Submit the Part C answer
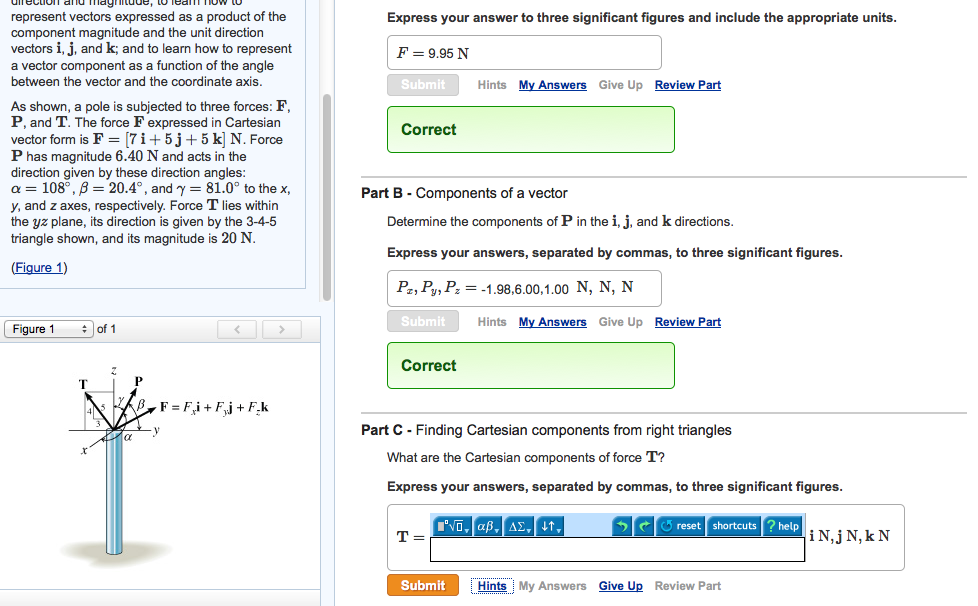The width and height of the screenshot is (978, 606). tap(422, 585)
